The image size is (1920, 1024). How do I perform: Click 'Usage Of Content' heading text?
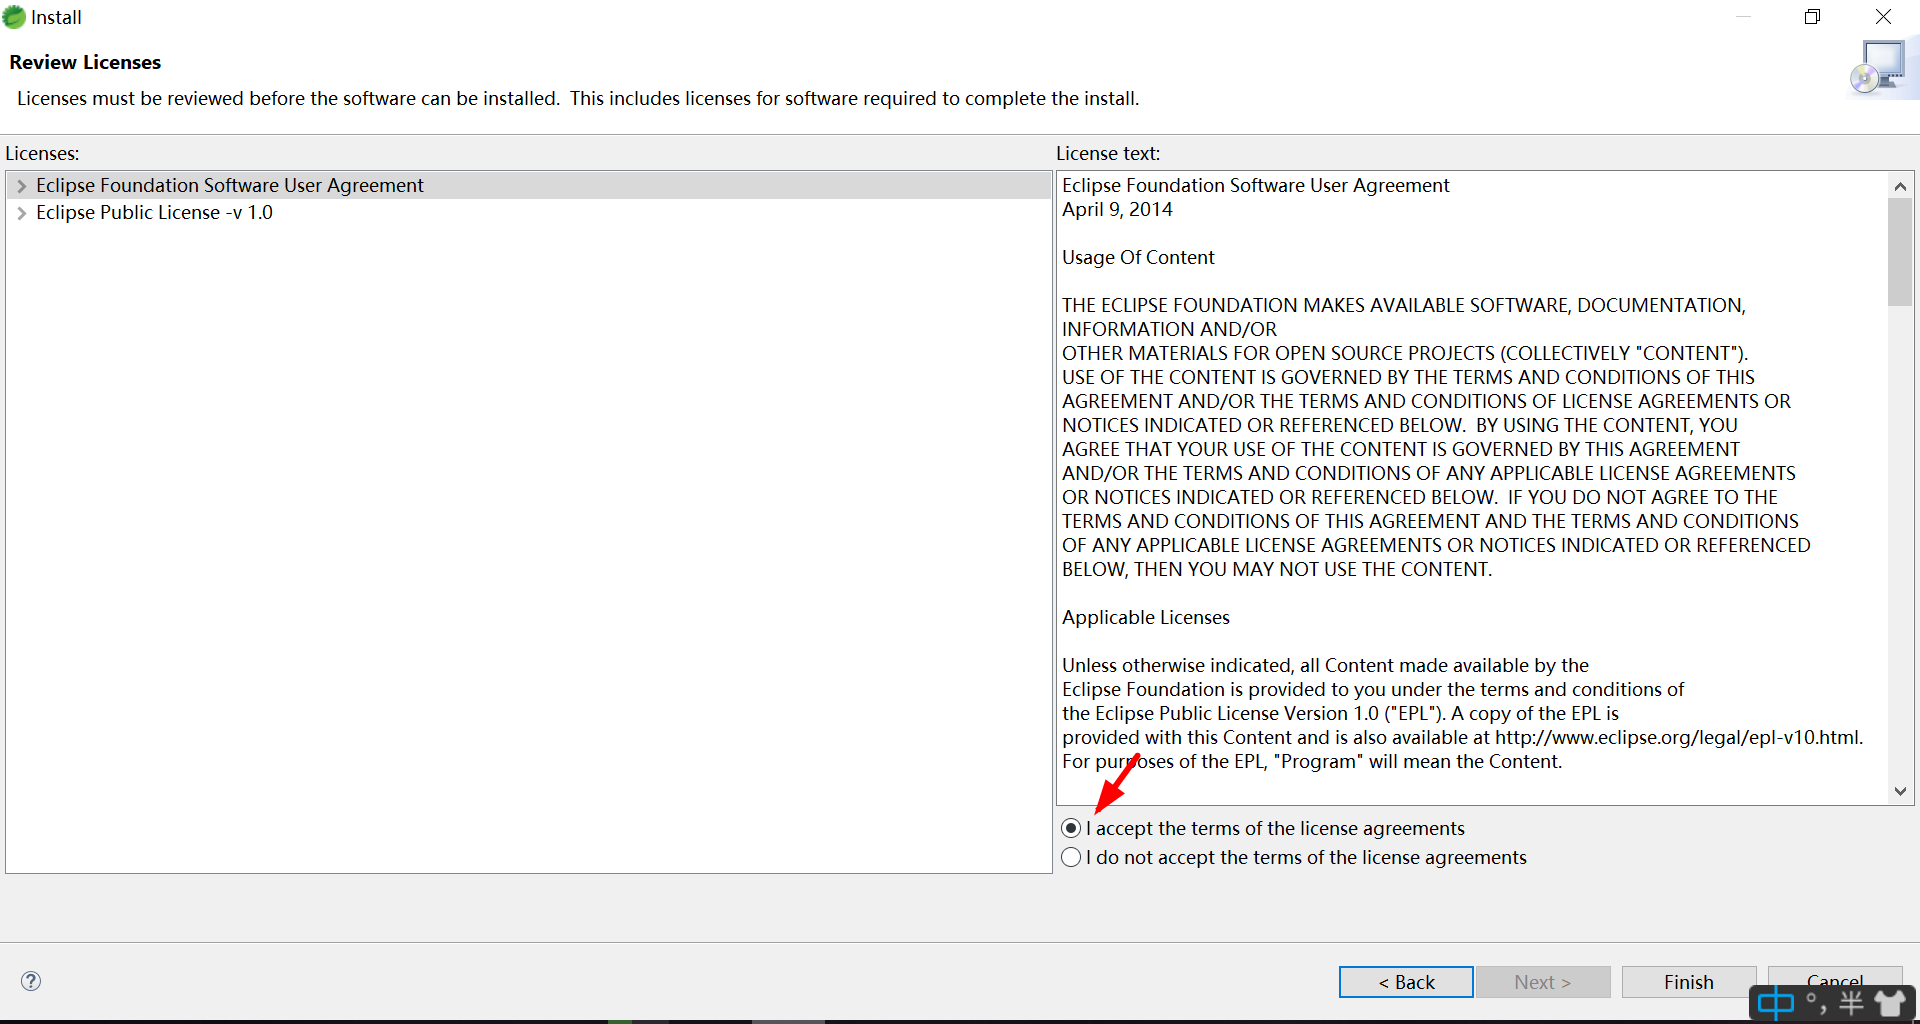click(x=1138, y=257)
